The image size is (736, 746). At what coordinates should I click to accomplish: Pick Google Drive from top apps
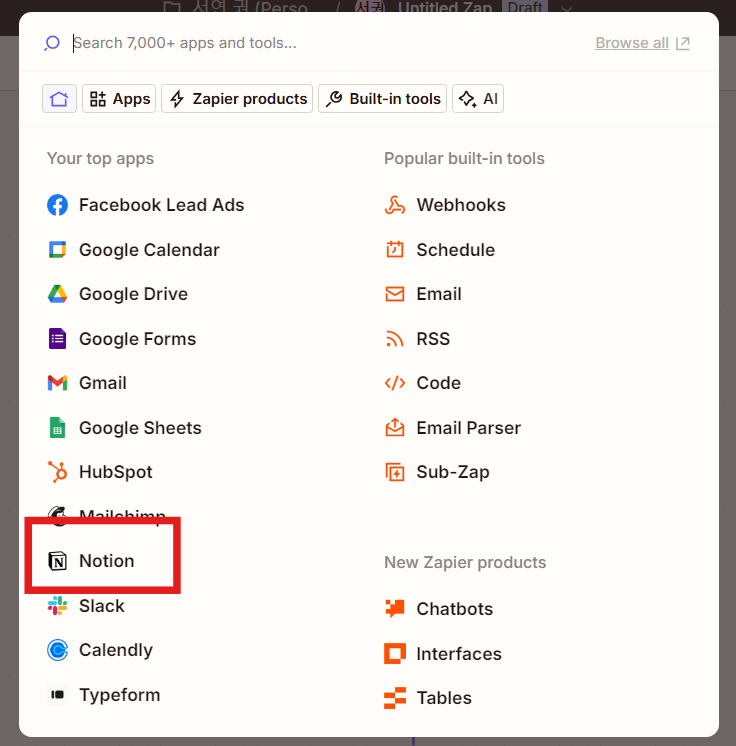point(133,294)
